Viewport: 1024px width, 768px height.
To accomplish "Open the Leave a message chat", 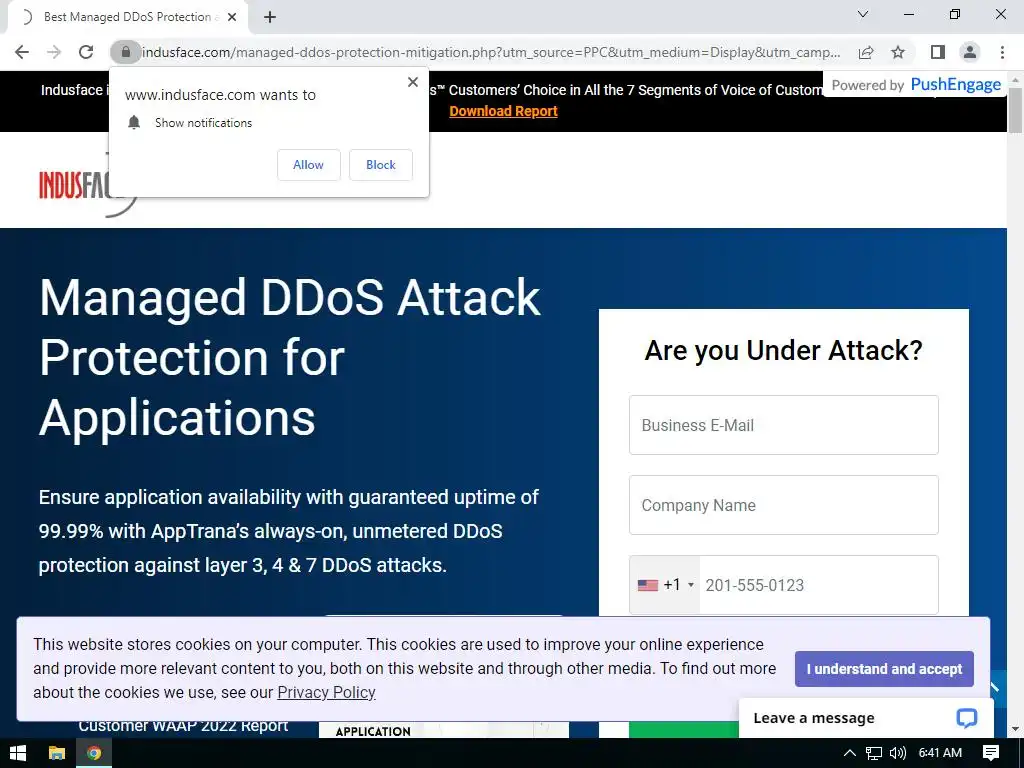I will click(866, 718).
